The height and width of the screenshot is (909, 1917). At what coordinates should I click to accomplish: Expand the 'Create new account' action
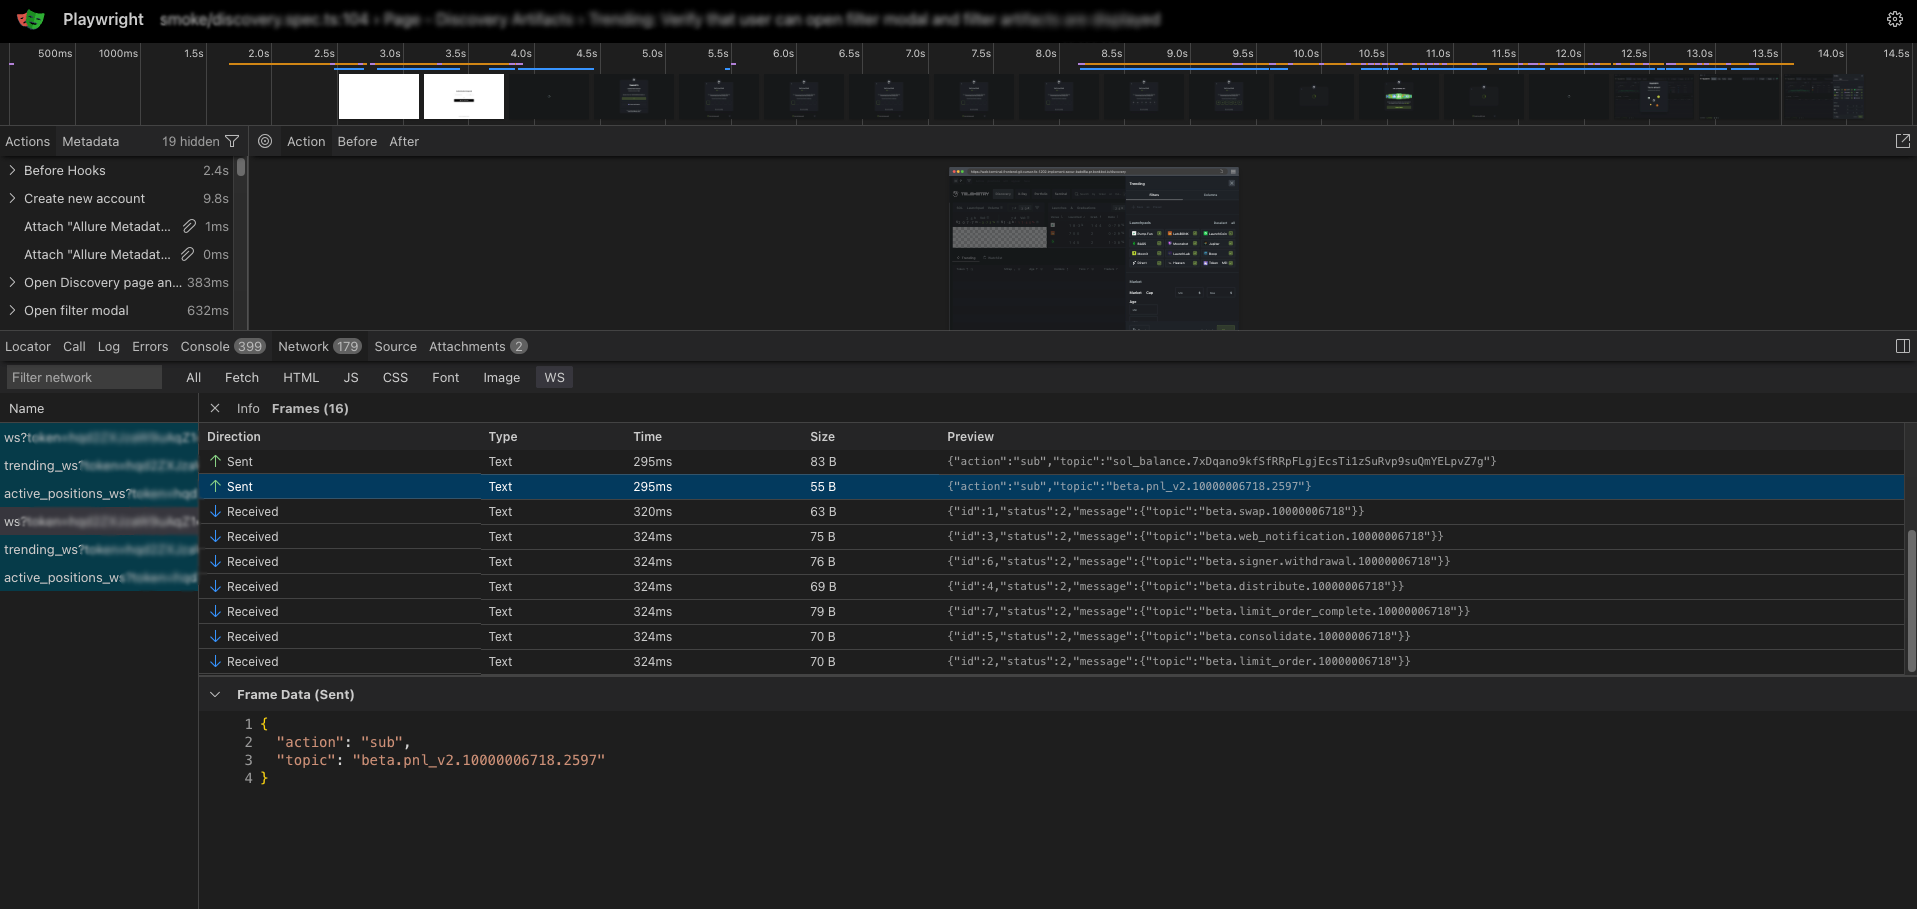11,198
